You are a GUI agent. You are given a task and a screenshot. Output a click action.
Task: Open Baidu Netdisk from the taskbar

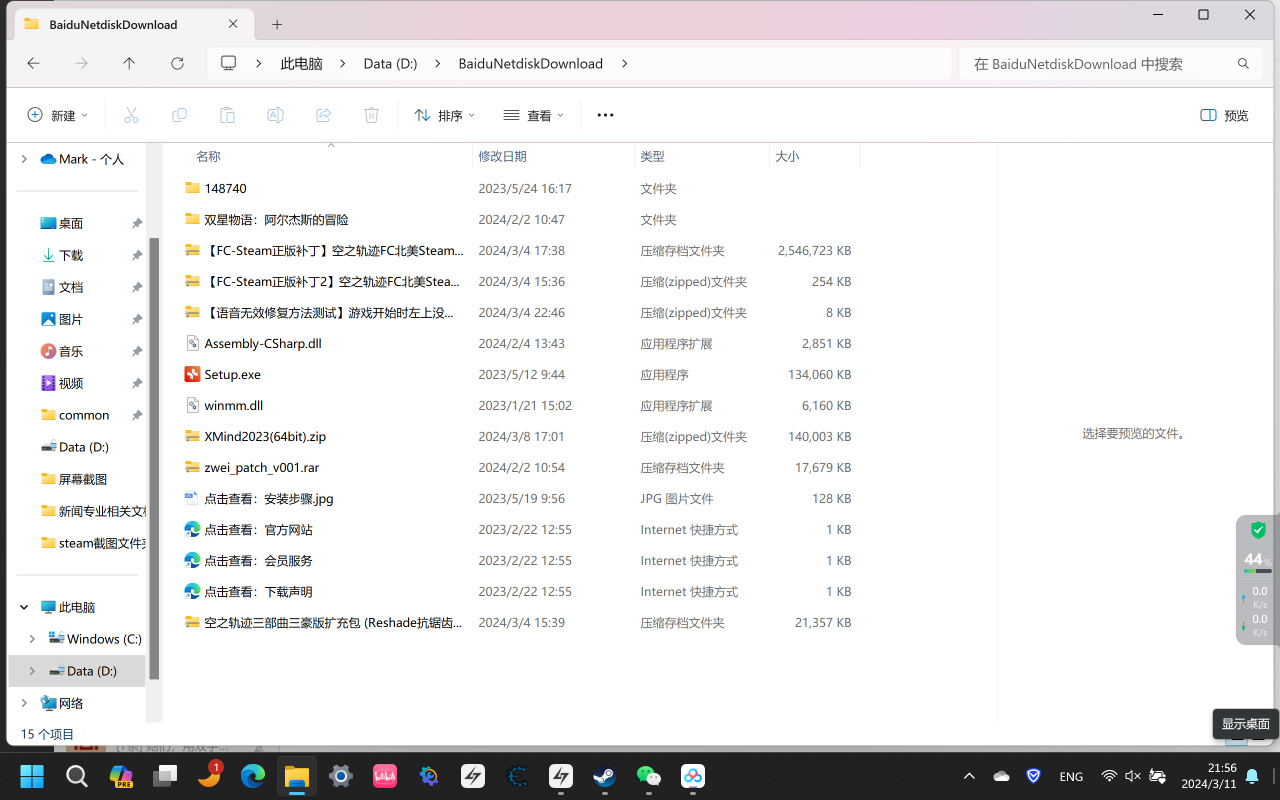(x=693, y=775)
